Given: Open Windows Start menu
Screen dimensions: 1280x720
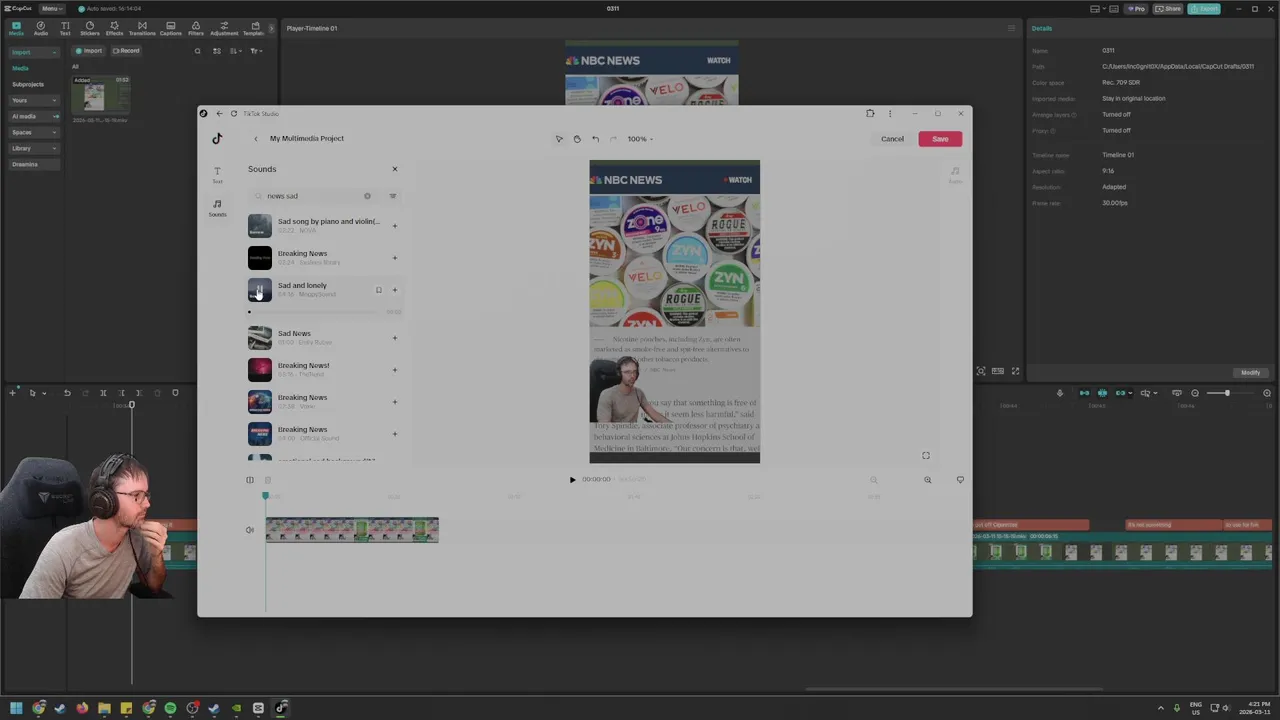Looking at the screenshot, I should coord(16,708).
